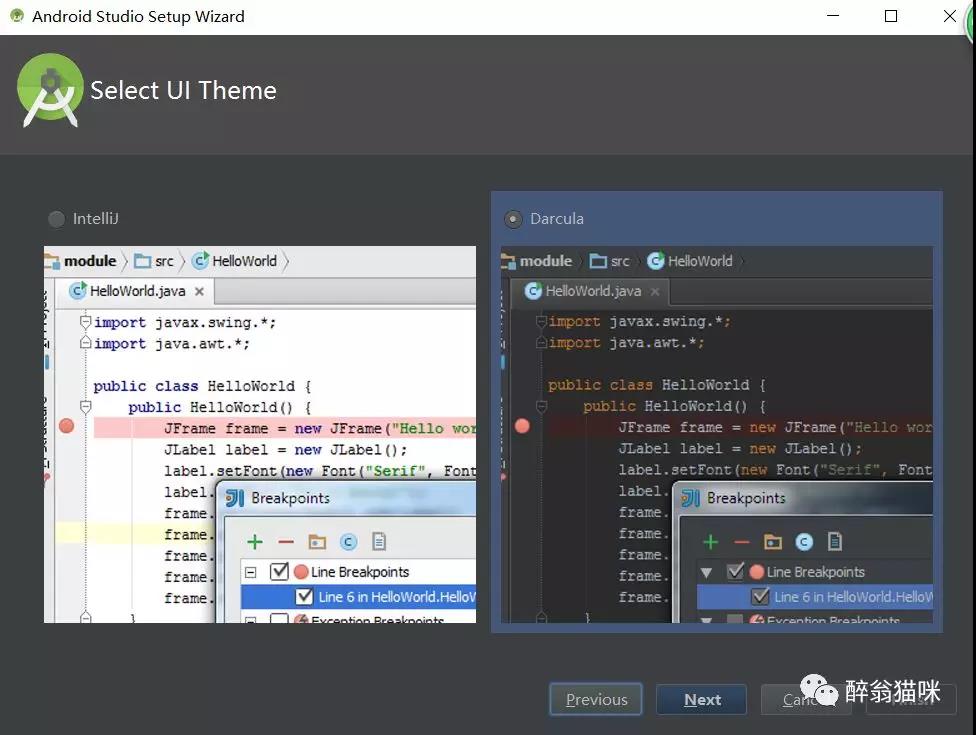Image resolution: width=976 pixels, height=735 pixels.
Task: Select the Darcula theme radio button
Action: (x=513, y=219)
